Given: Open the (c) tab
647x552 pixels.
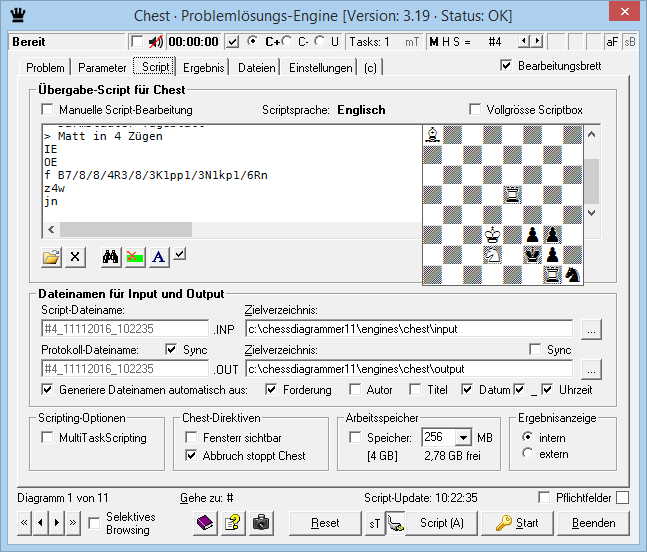Looking at the screenshot, I should tap(371, 67).
